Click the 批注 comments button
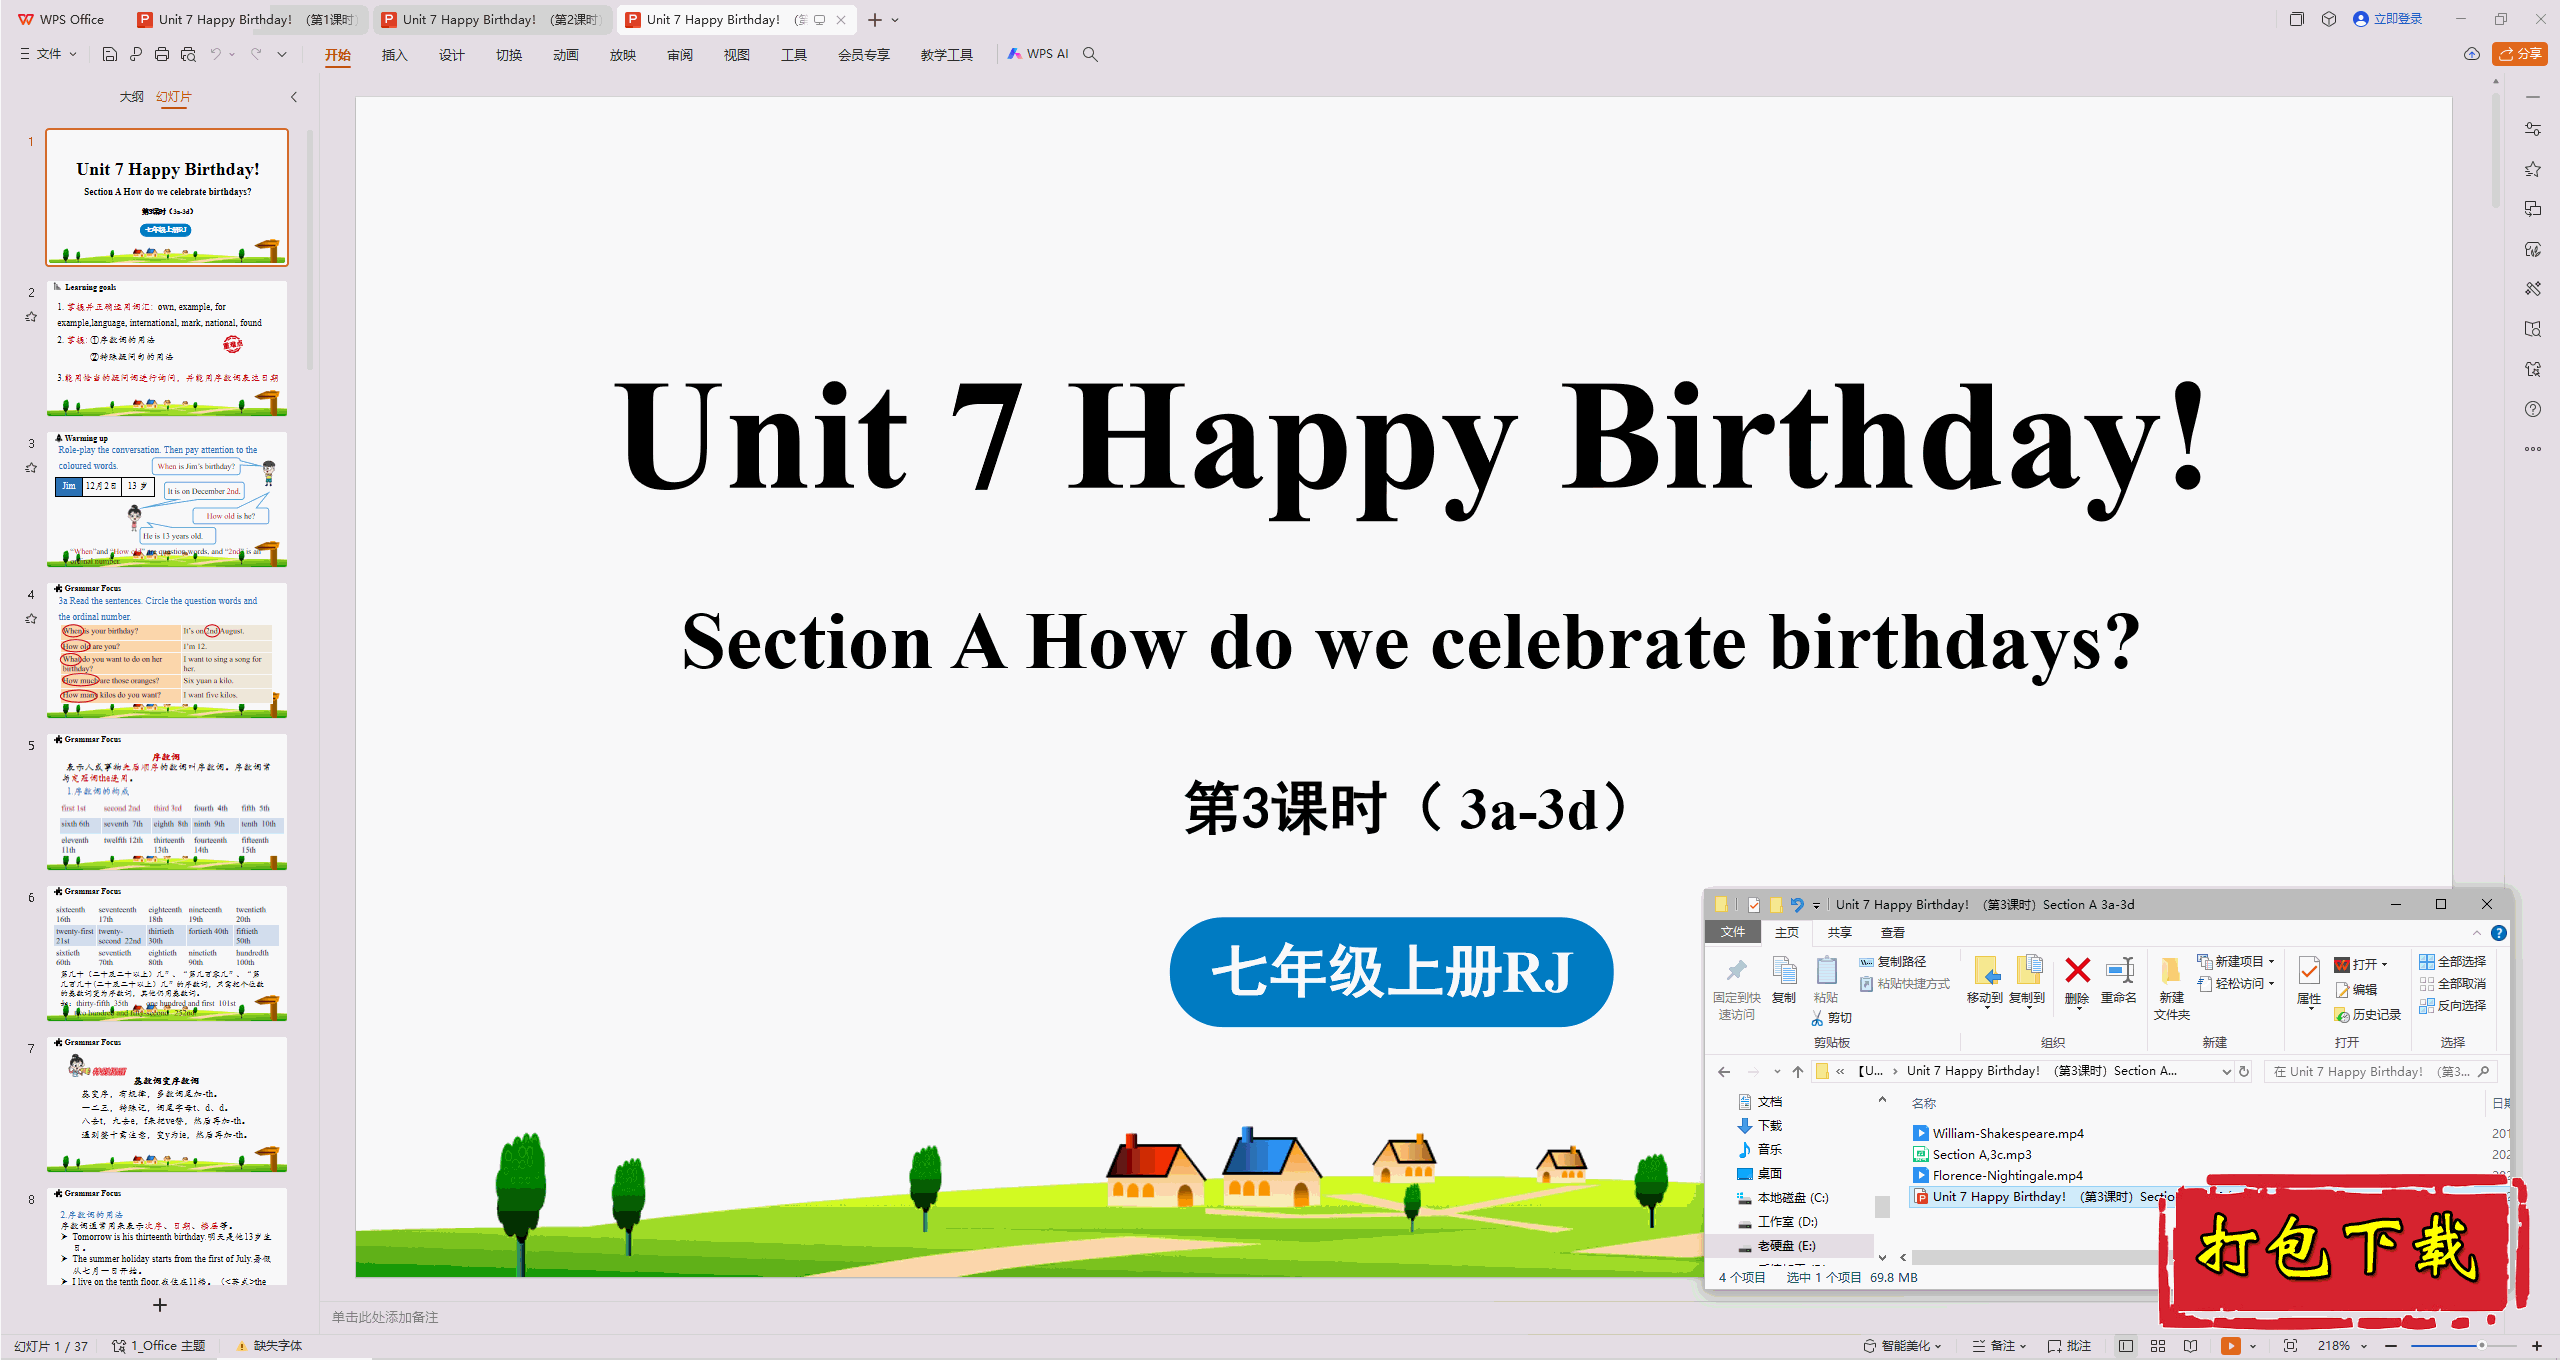 tap(2070, 1346)
